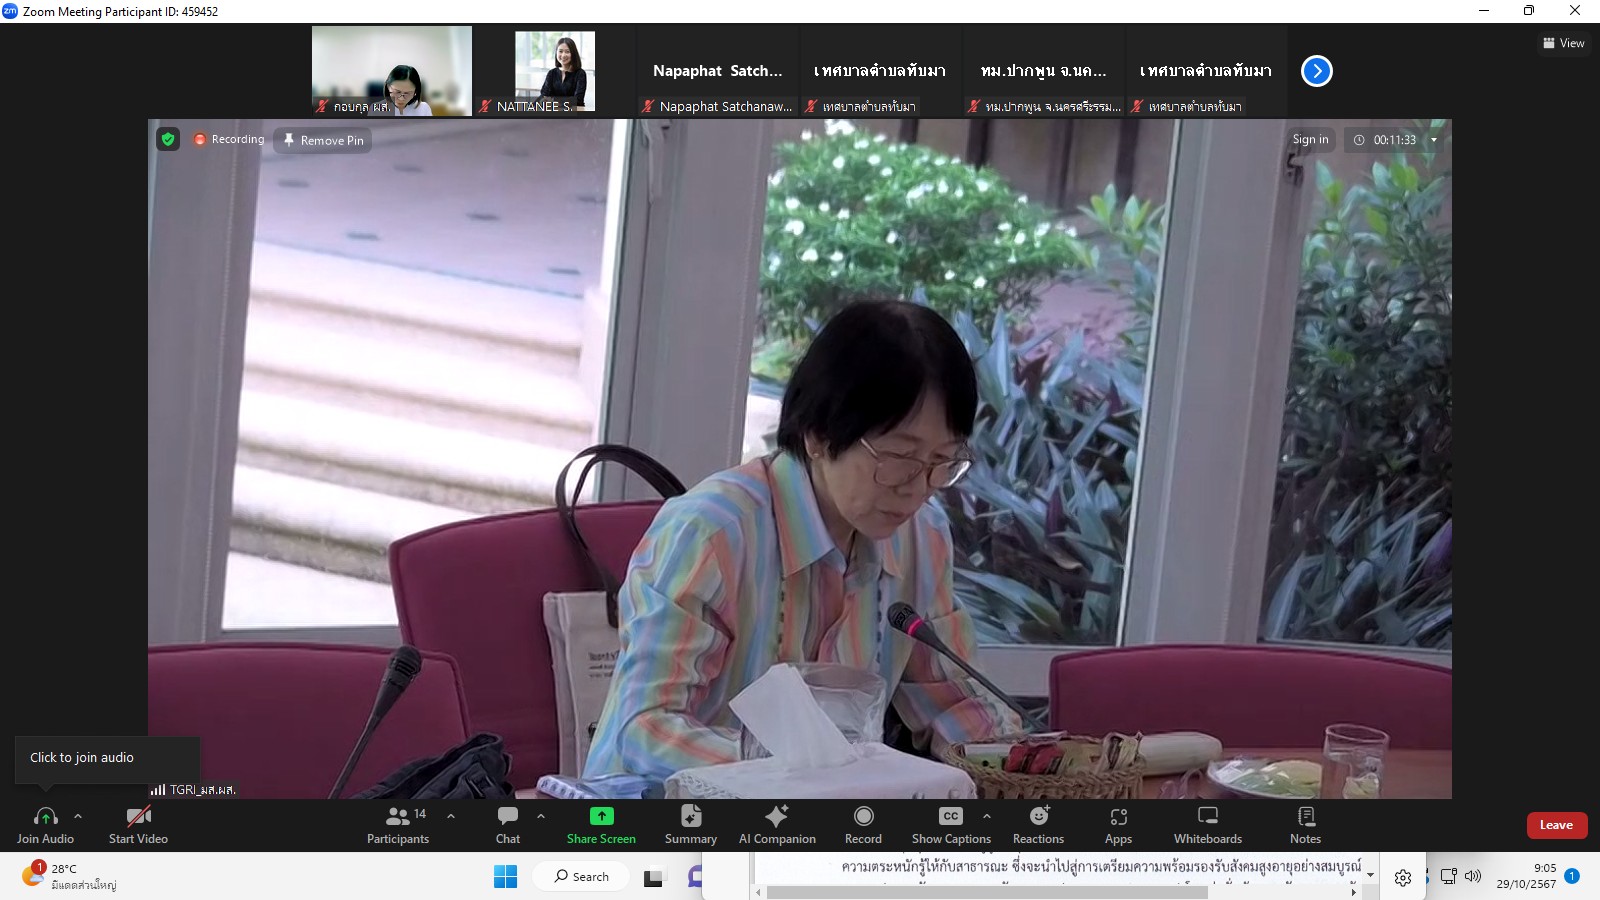The width and height of the screenshot is (1600, 900).
Task: Leave the meeting with the red button
Action: coord(1557,825)
